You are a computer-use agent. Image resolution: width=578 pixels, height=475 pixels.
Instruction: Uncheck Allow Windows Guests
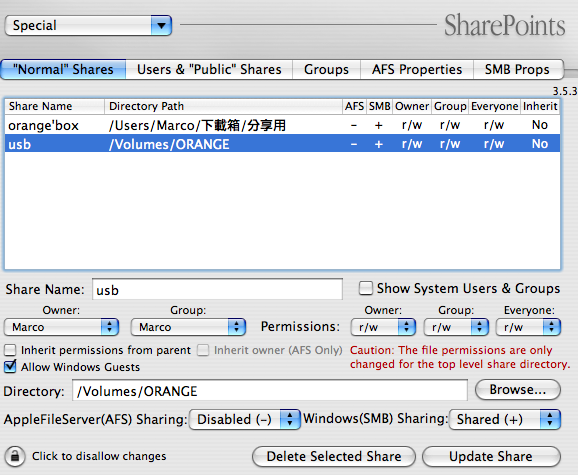coord(10,367)
